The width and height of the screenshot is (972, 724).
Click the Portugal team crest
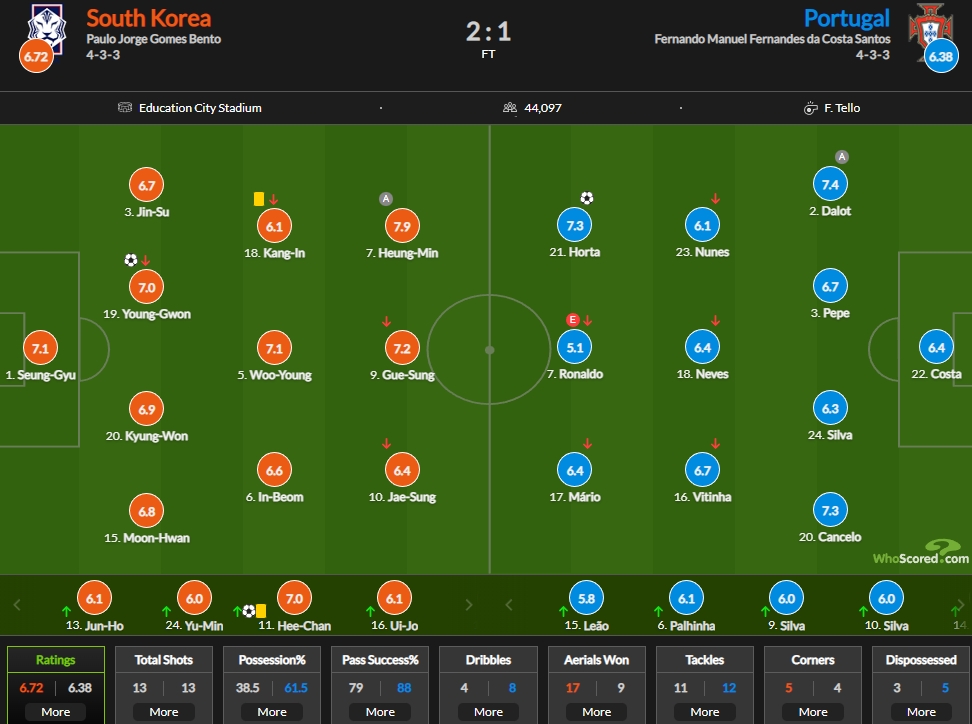point(929,26)
